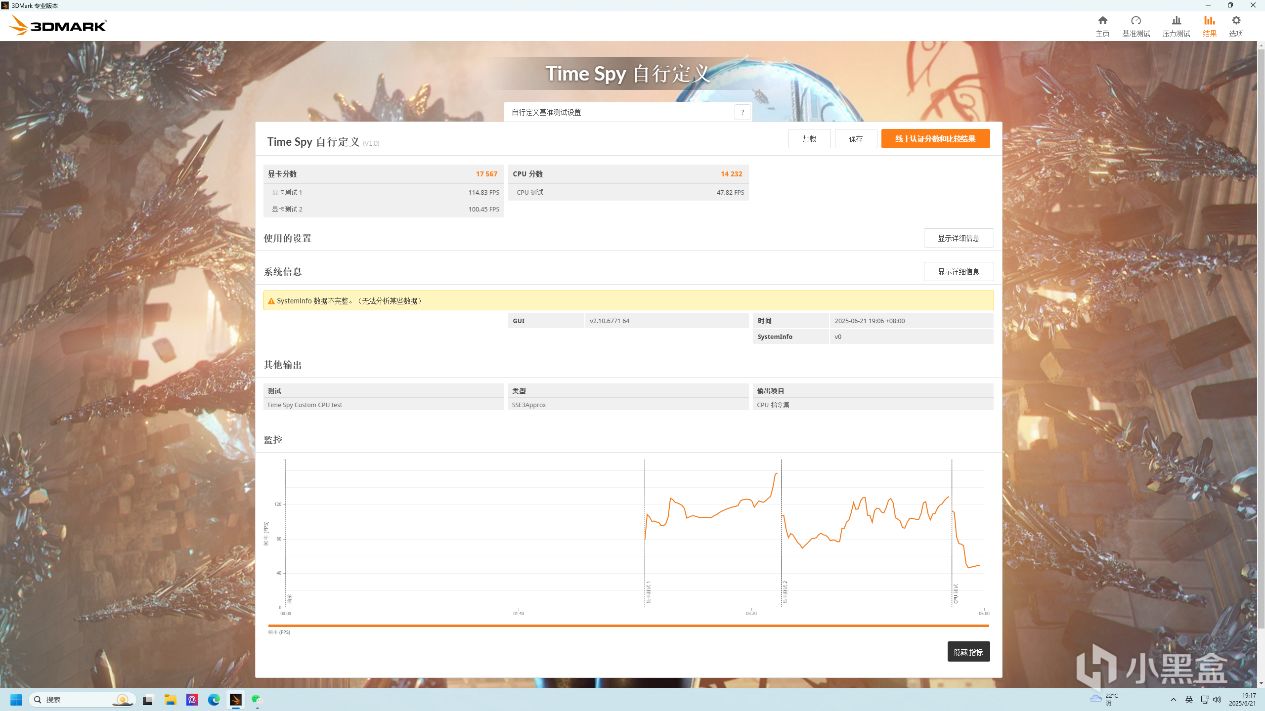Show detailed info for settings used (使用的设置)

pyautogui.click(x=958, y=238)
